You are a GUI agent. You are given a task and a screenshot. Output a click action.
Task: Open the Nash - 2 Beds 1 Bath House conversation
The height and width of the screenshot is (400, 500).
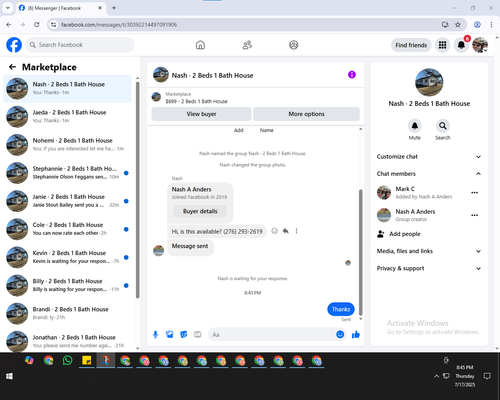coord(68,88)
